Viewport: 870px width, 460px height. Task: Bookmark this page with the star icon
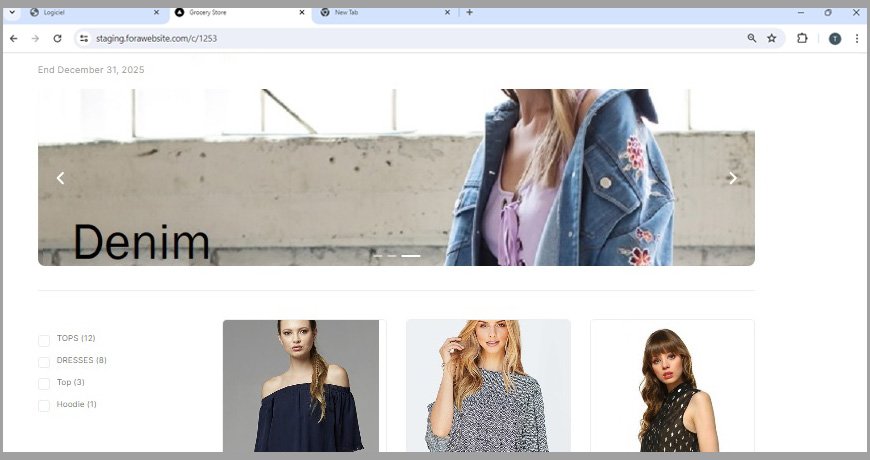(x=772, y=38)
